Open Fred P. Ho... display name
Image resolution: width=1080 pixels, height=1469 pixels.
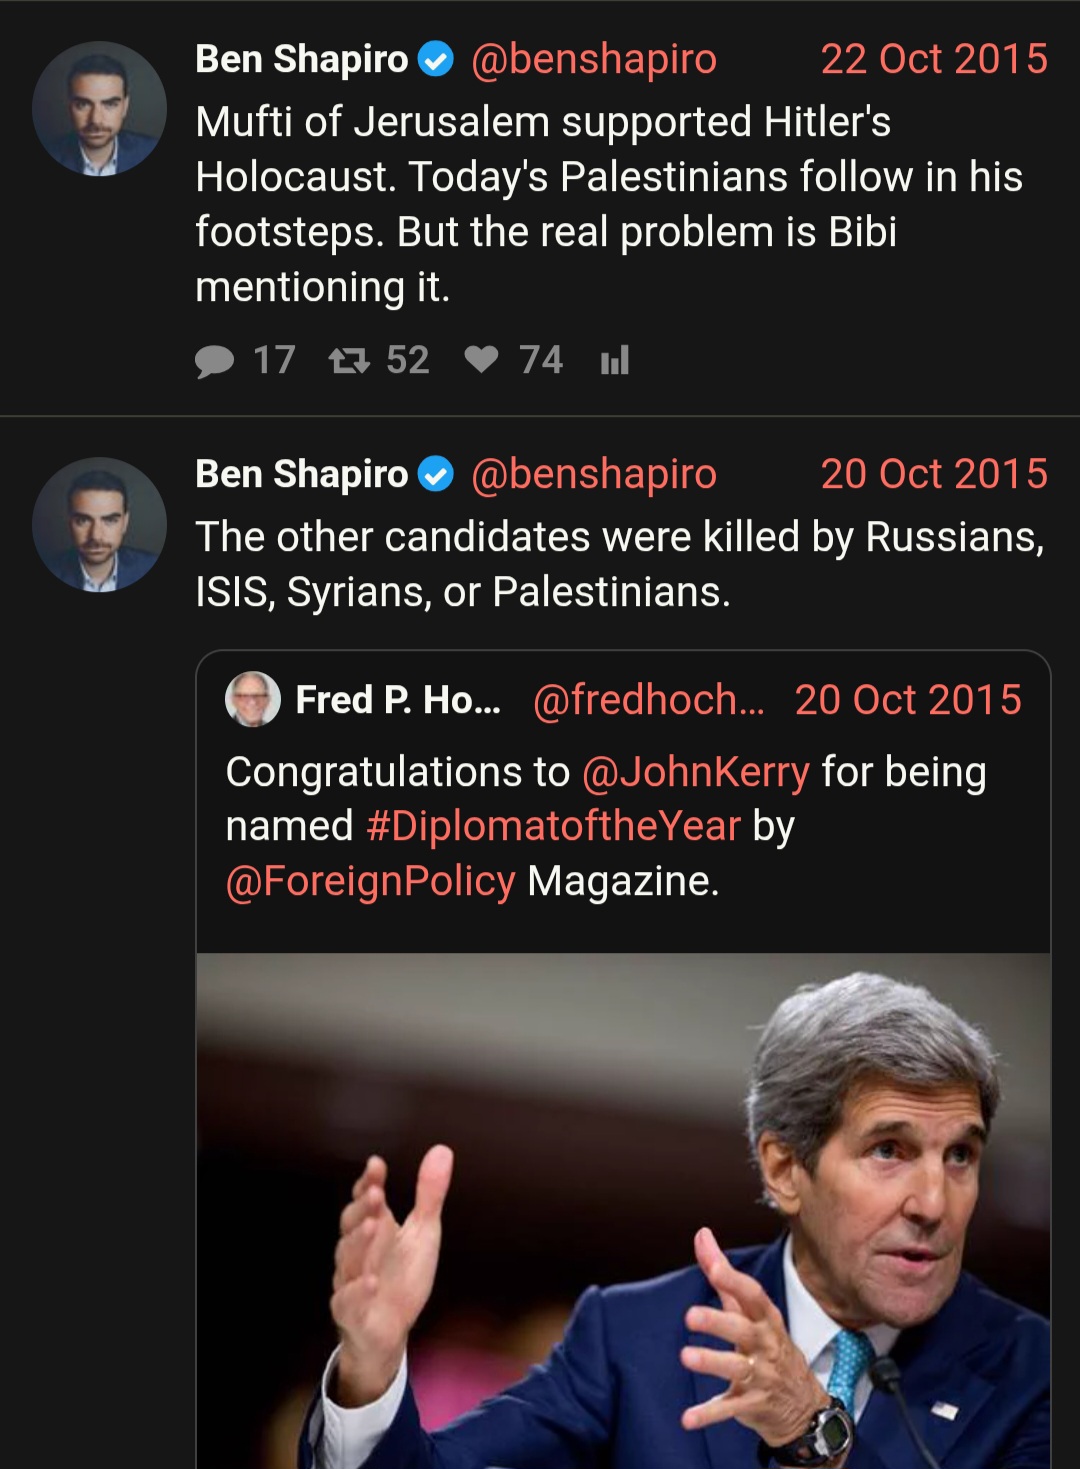pyautogui.click(x=398, y=700)
